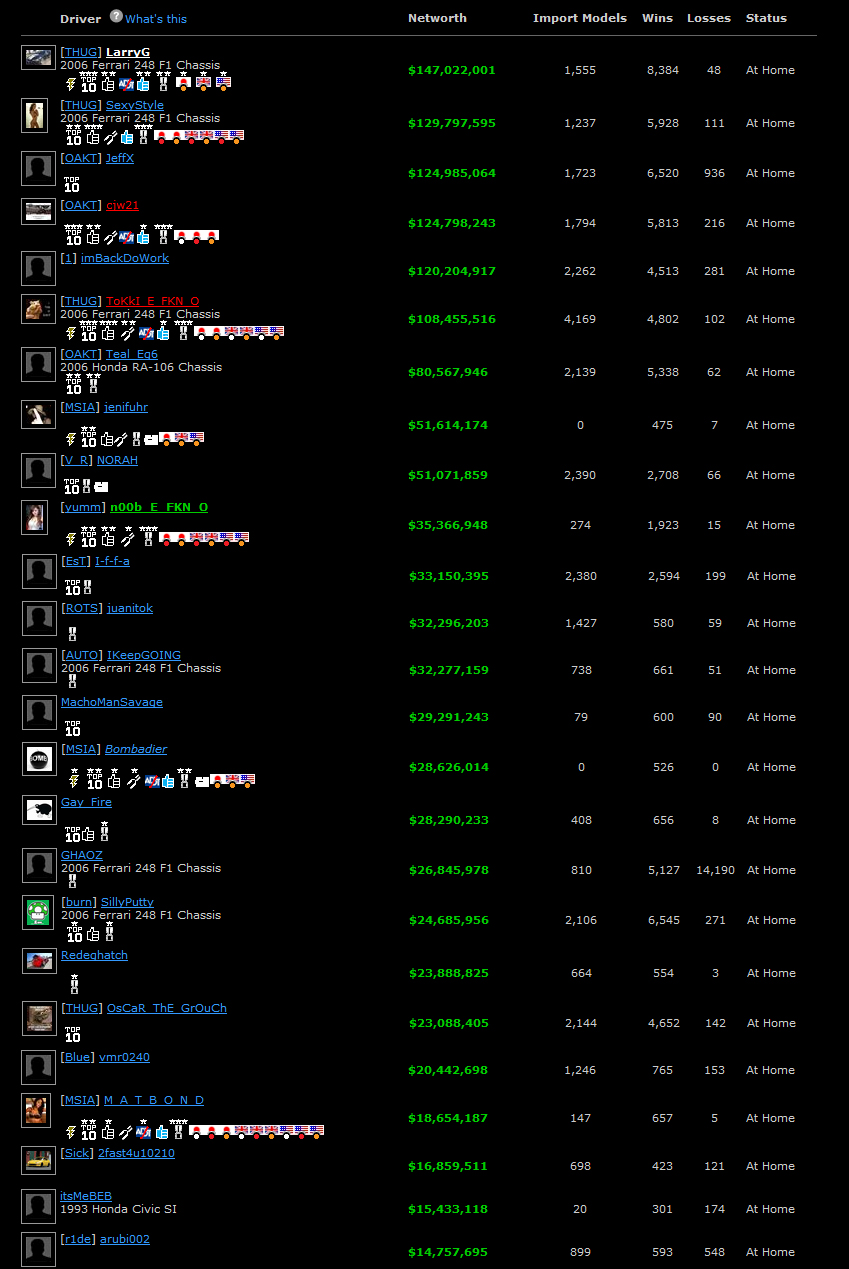Click the Networth column header
The image size is (849, 1269).
tap(437, 18)
